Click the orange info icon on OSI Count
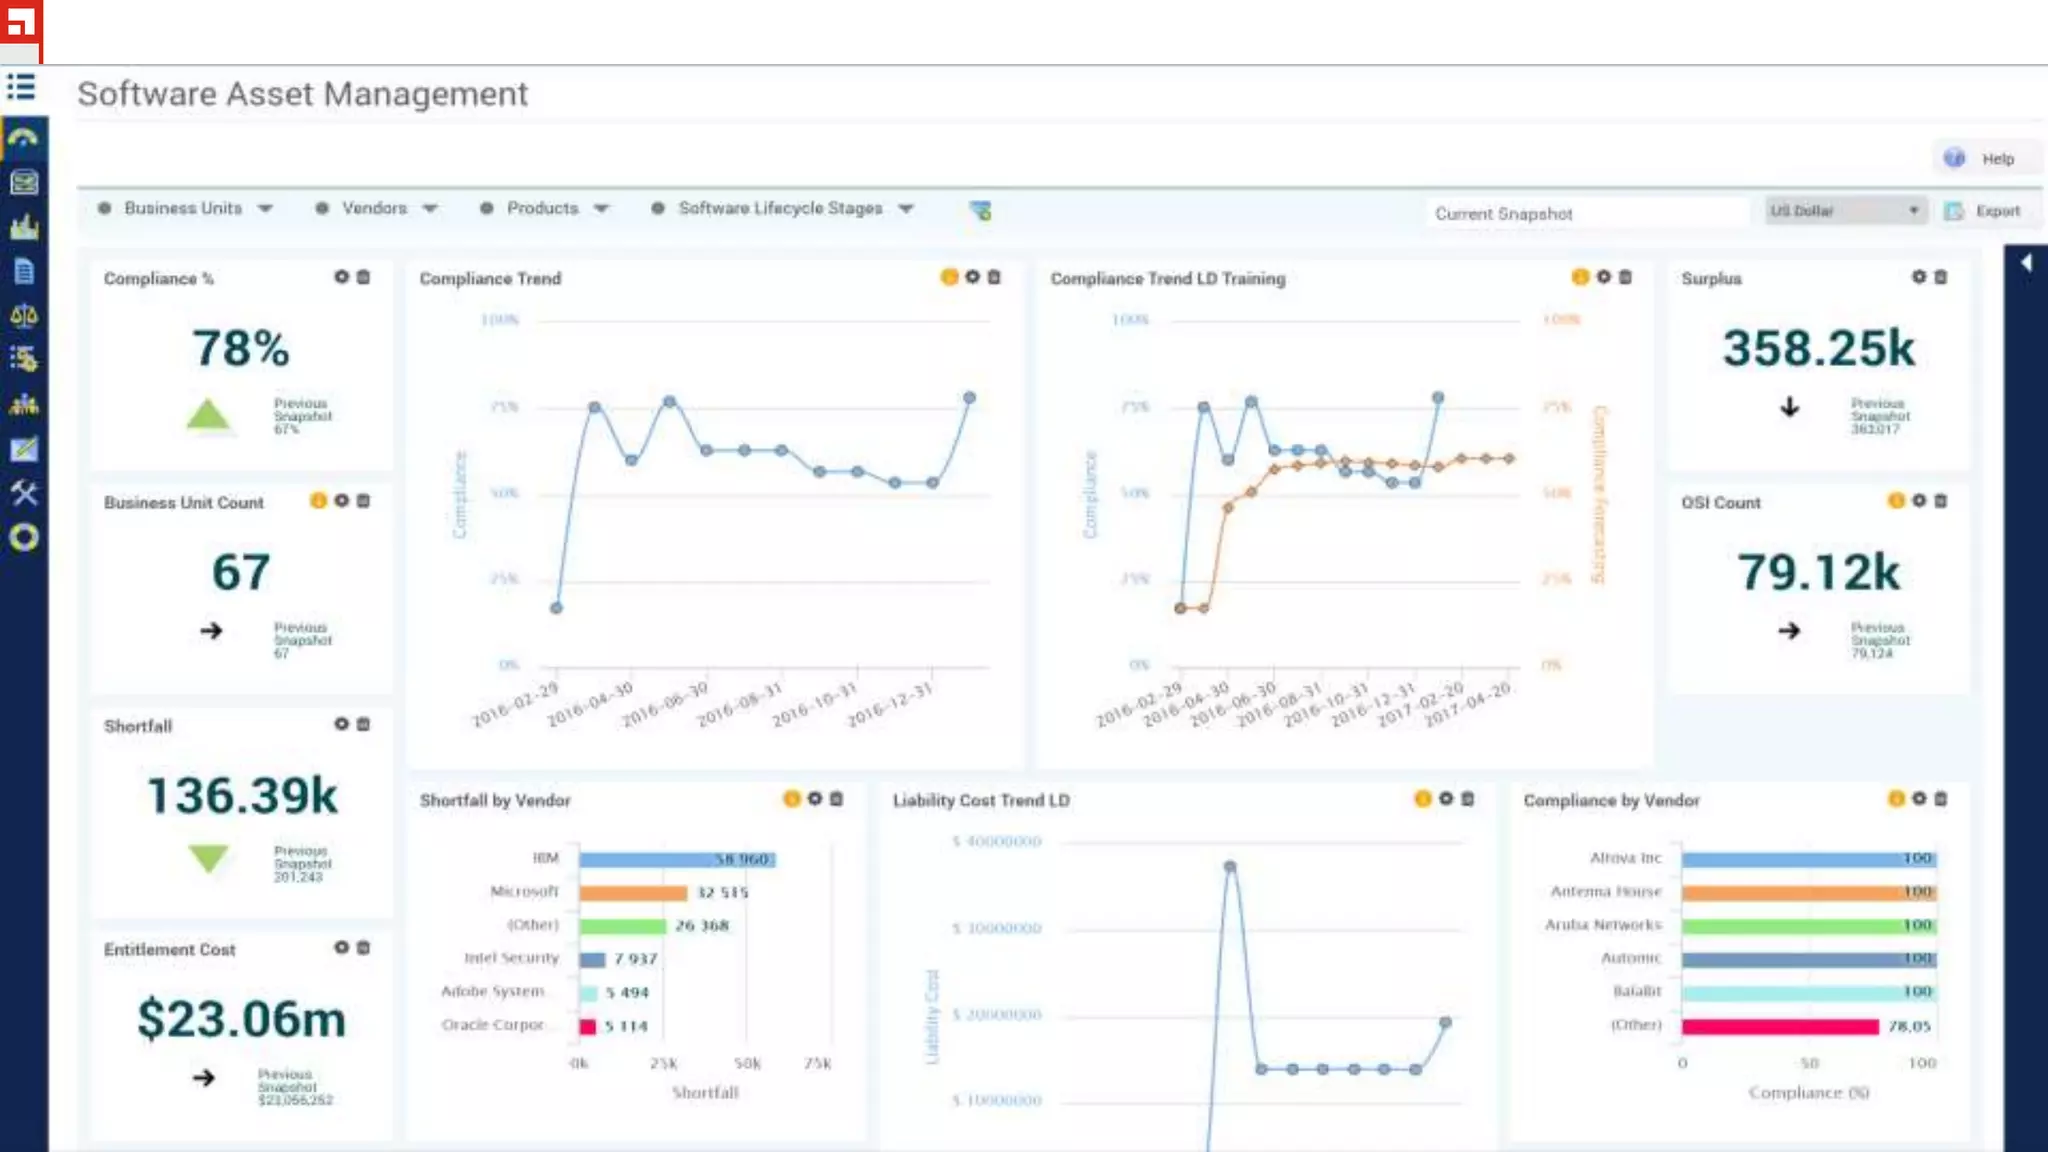 click(1895, 501)
